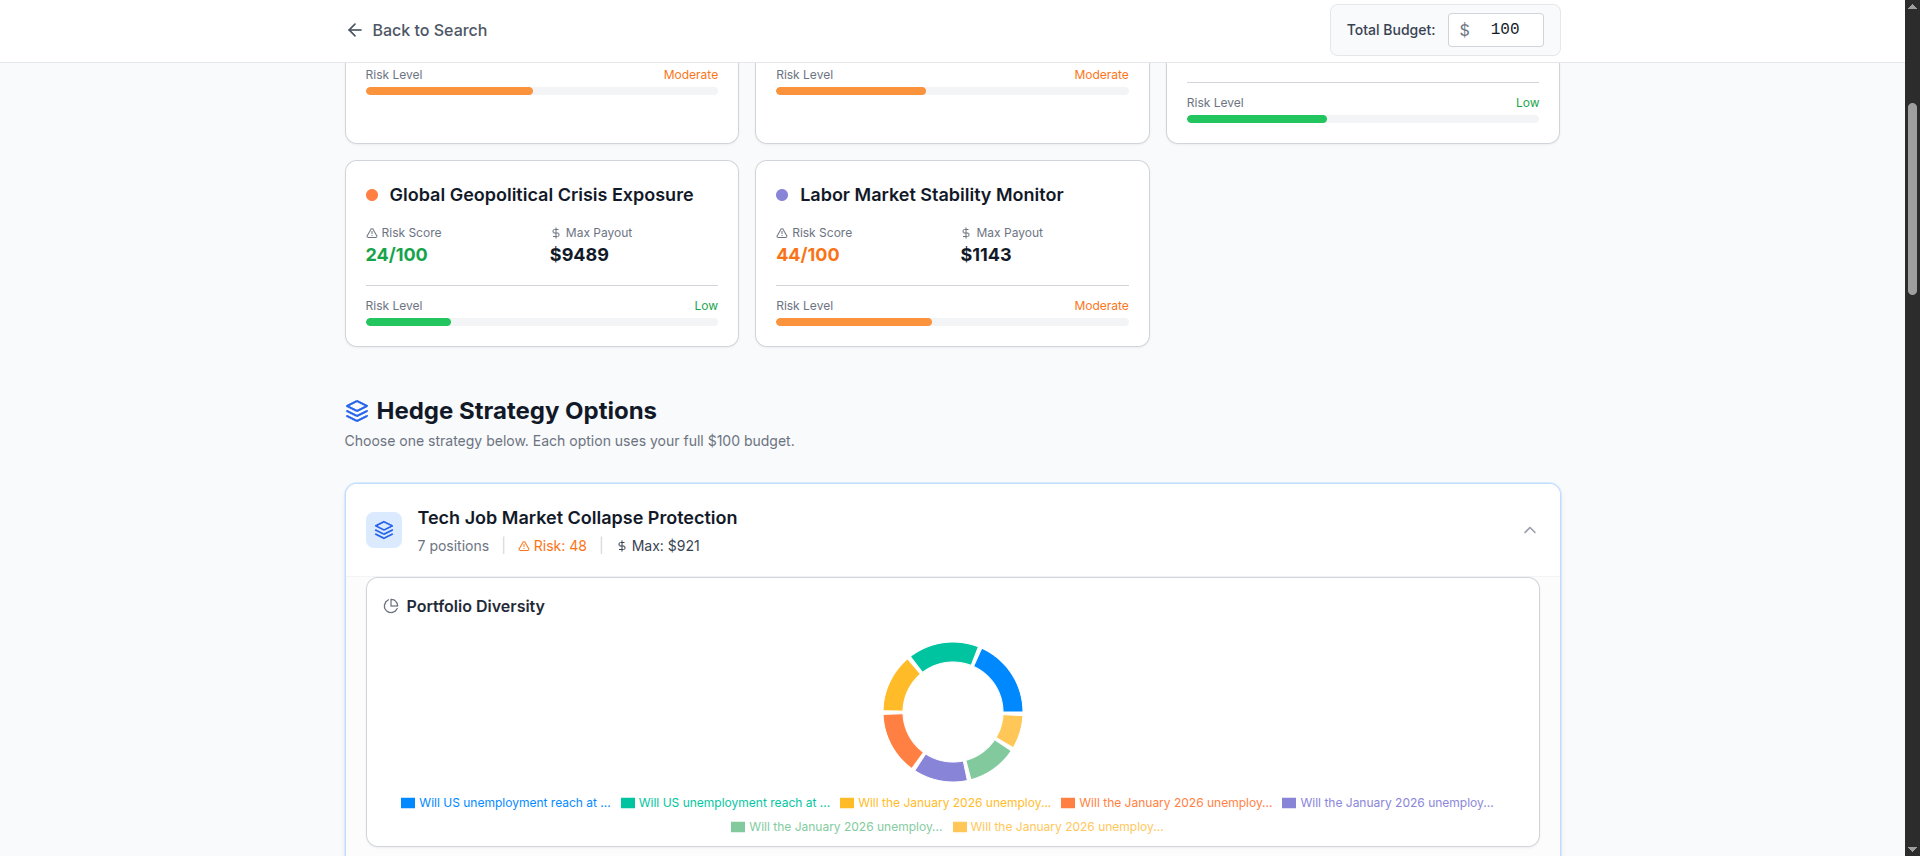Click the Portfolio Diversity pie chart icon
The width and height of the screenshot is (1920, 856).
click(x=391, y=606)
